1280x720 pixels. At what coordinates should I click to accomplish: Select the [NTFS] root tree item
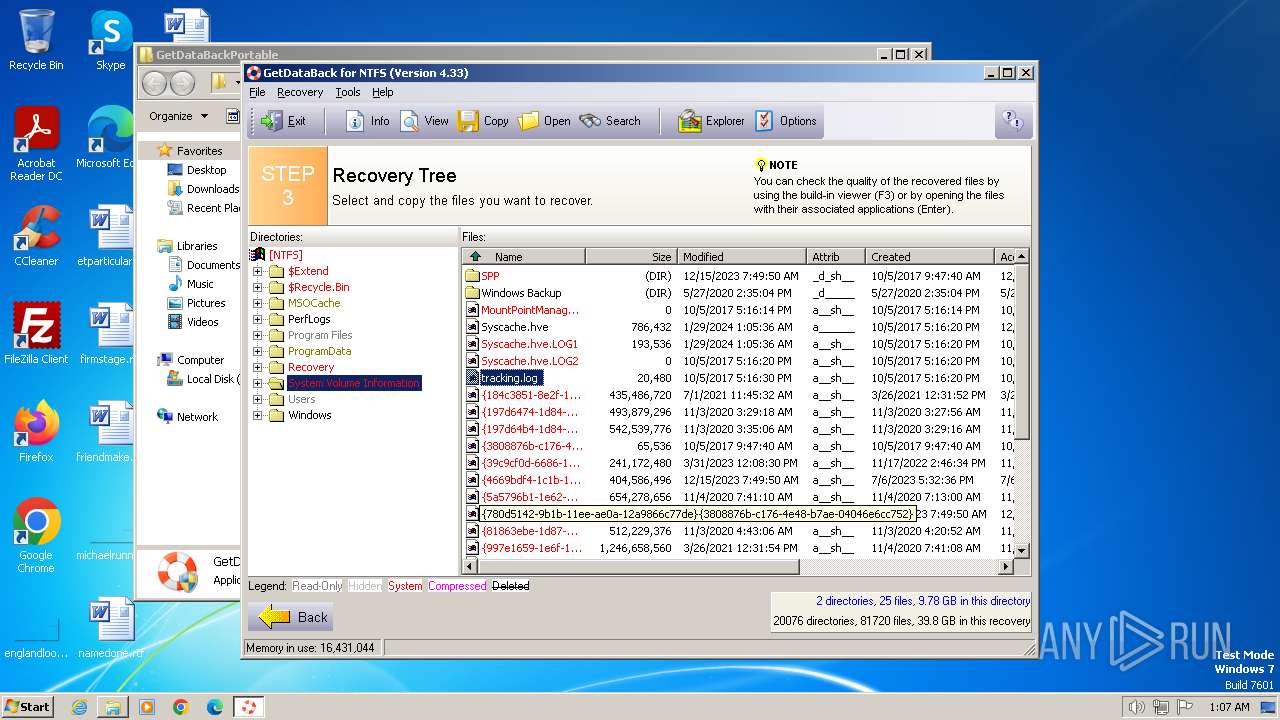tap(285, 255)
